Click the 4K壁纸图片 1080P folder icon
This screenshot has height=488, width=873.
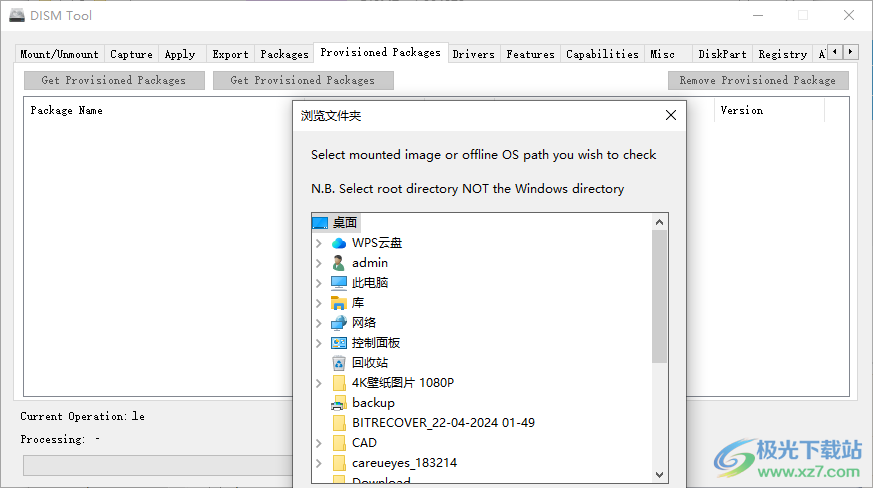click(339, 383)
